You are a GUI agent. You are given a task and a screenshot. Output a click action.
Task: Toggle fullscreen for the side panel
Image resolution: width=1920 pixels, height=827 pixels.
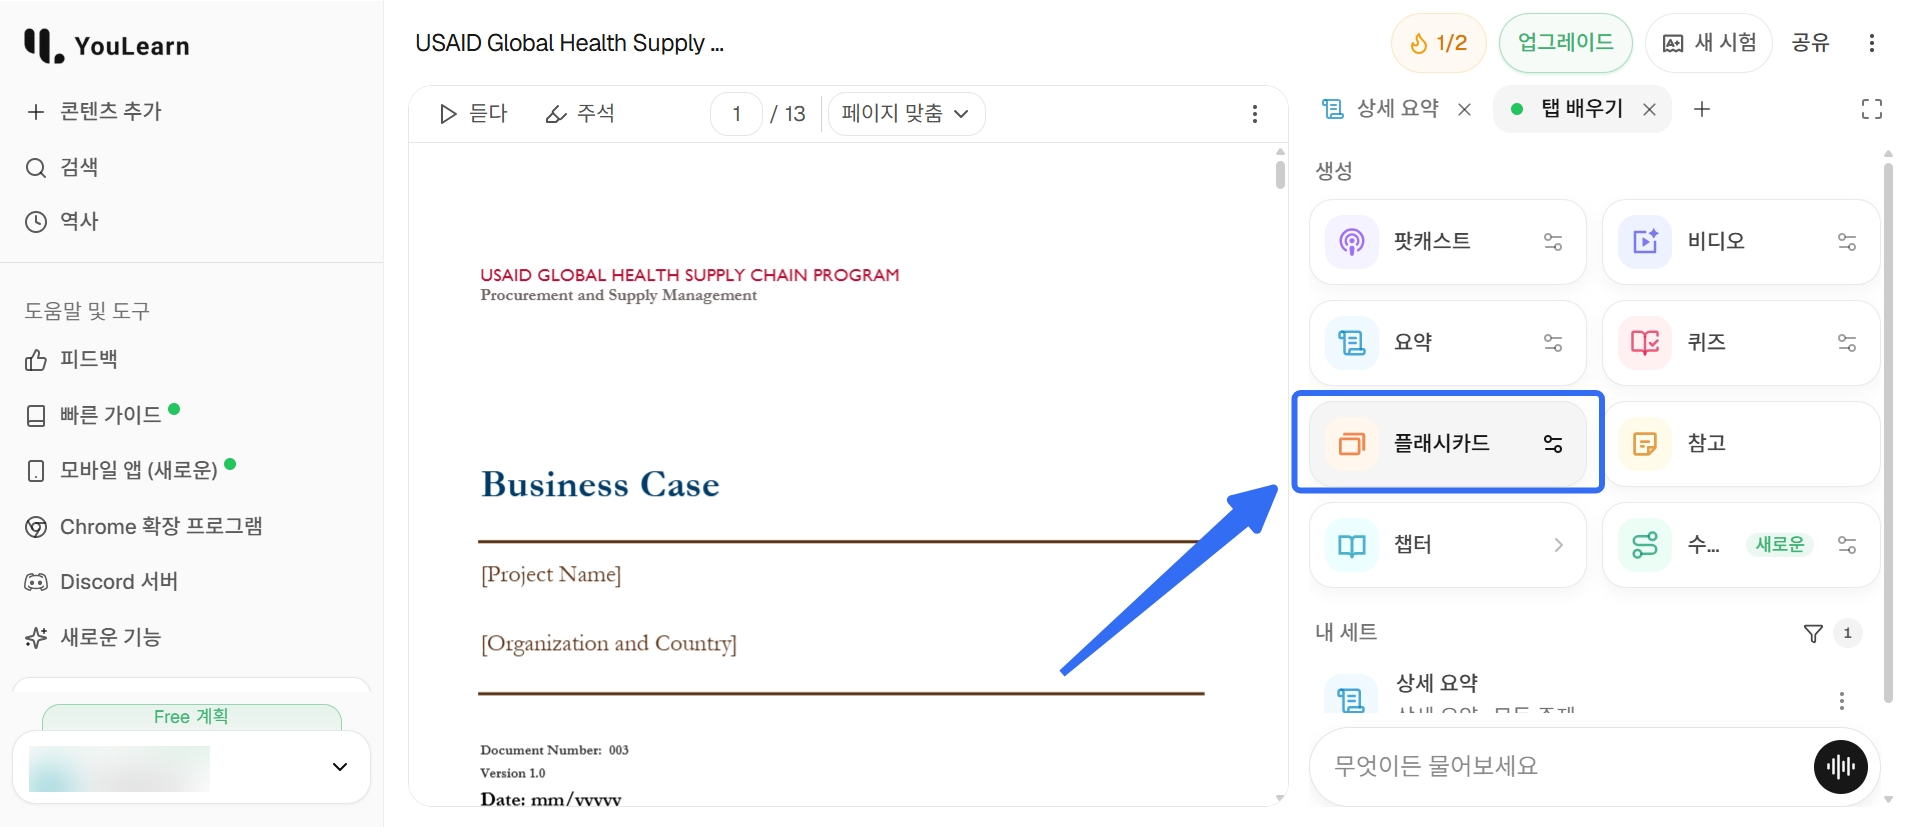click(1872, 109)
